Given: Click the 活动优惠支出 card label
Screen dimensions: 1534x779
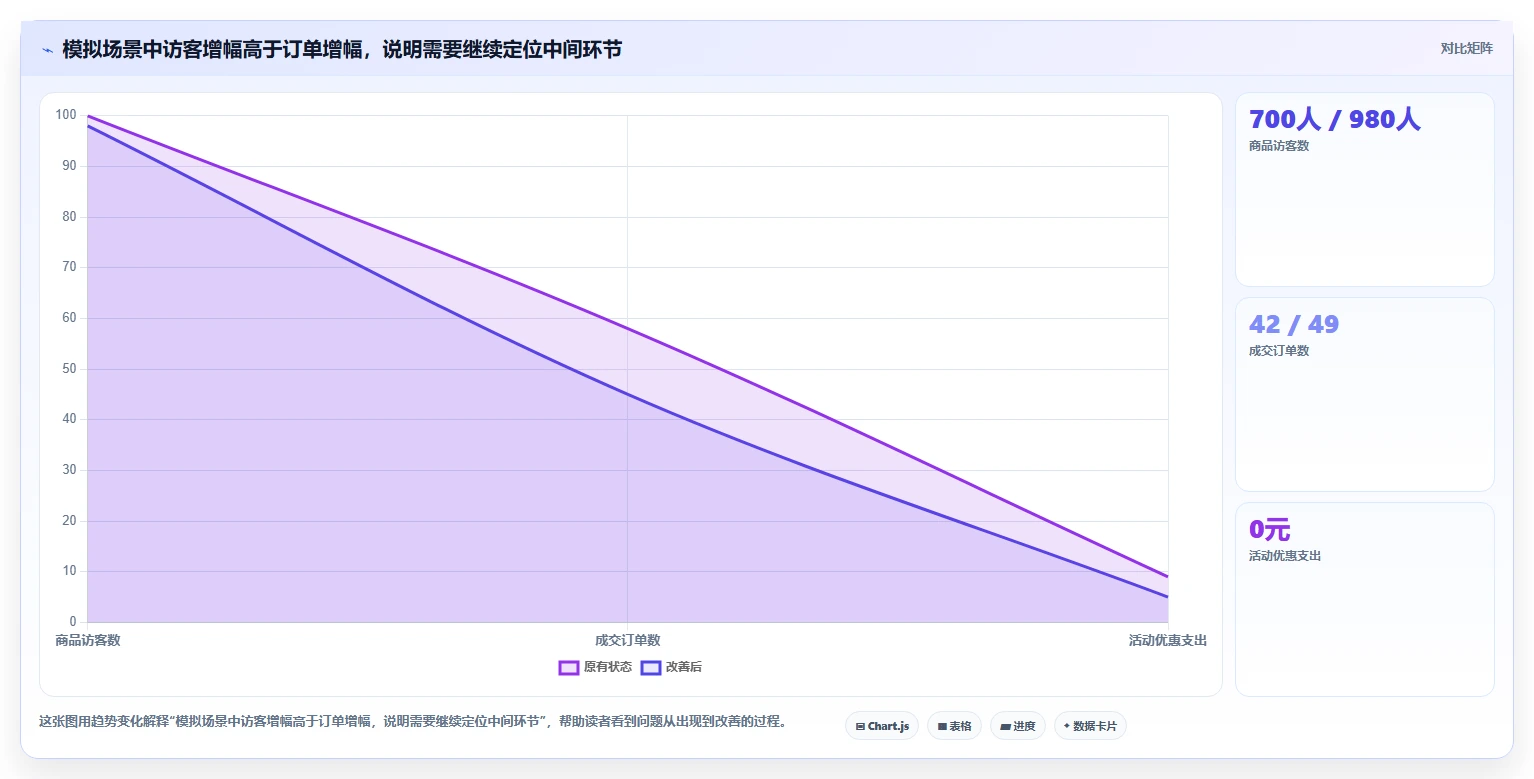Looking at the screenshot, I should (x=1285, y=556).
